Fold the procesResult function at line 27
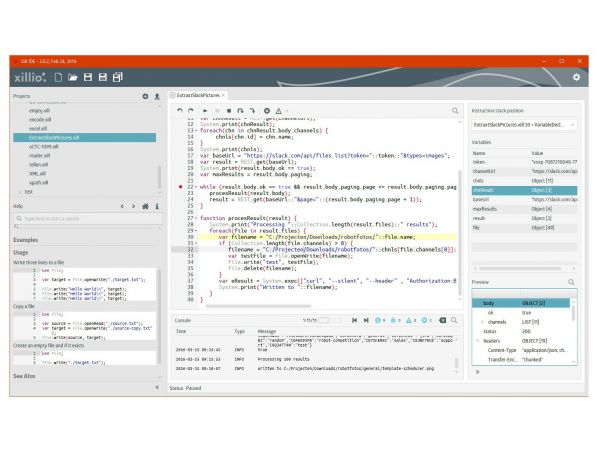The width and height of the screenshot is (600, 451). 196,218
